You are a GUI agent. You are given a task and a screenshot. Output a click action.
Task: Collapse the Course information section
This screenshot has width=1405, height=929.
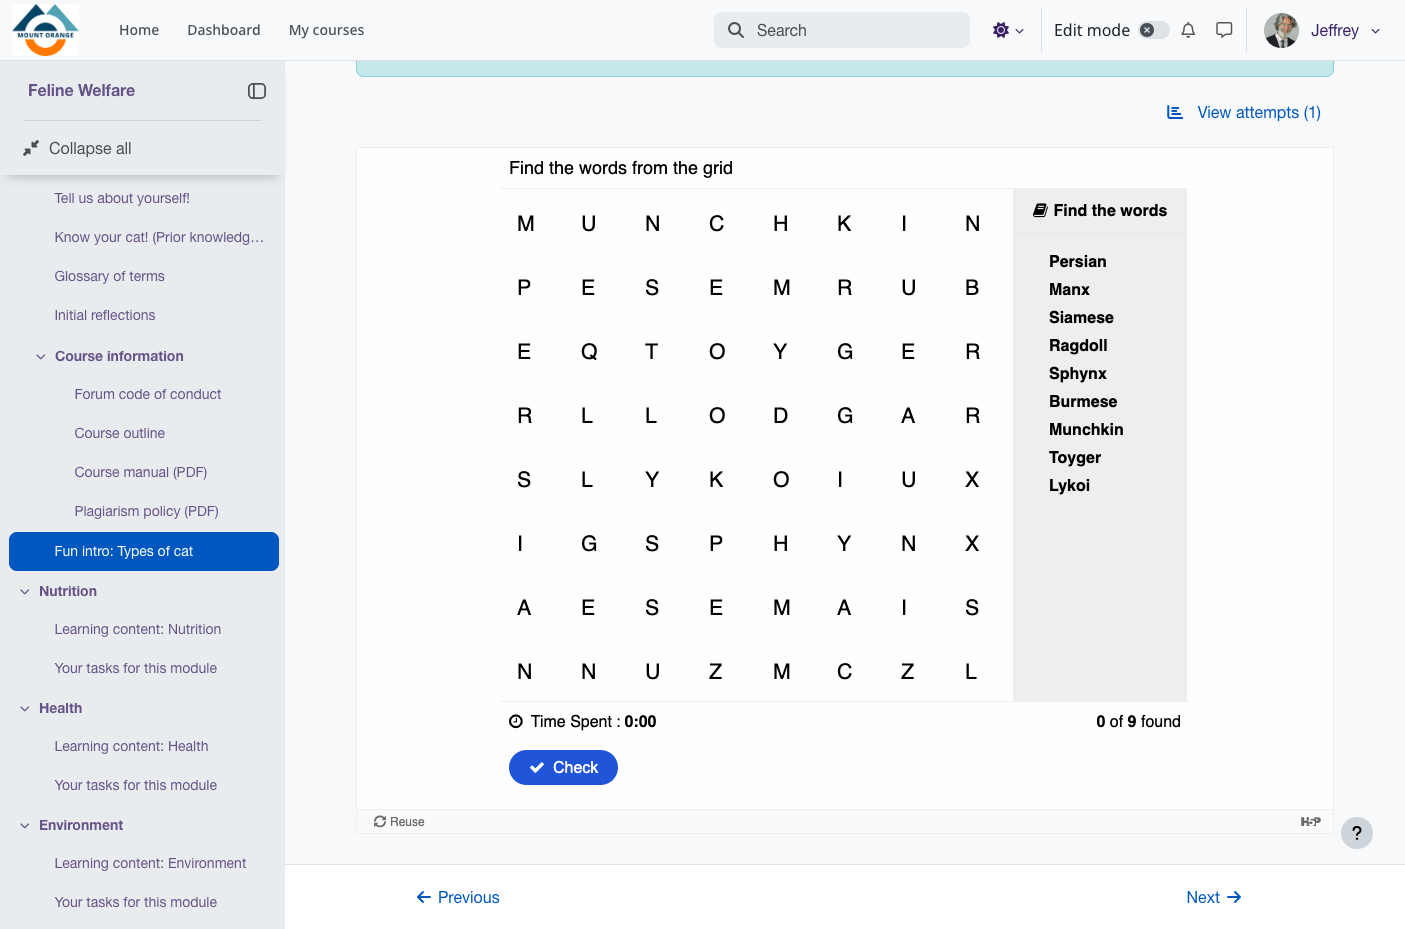[x=41, y=356]
